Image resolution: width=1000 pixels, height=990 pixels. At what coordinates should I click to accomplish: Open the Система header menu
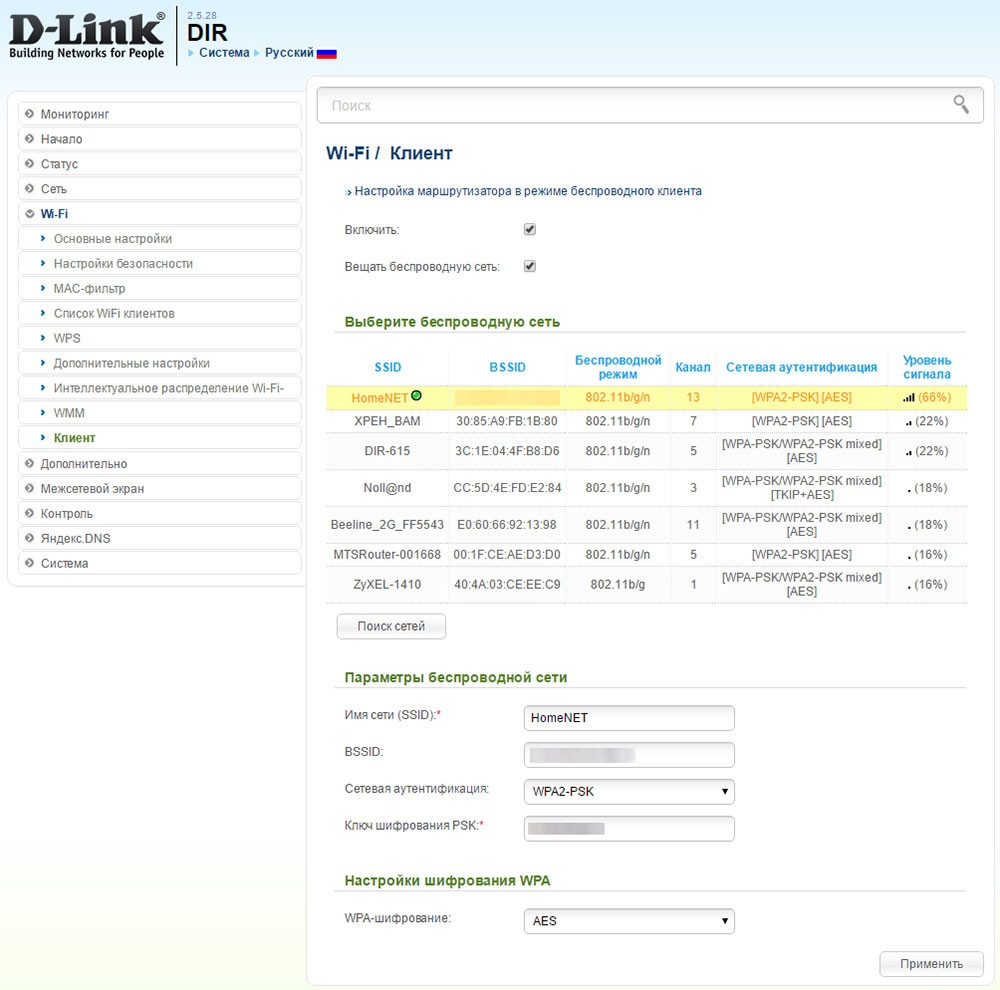coord(224,52)
